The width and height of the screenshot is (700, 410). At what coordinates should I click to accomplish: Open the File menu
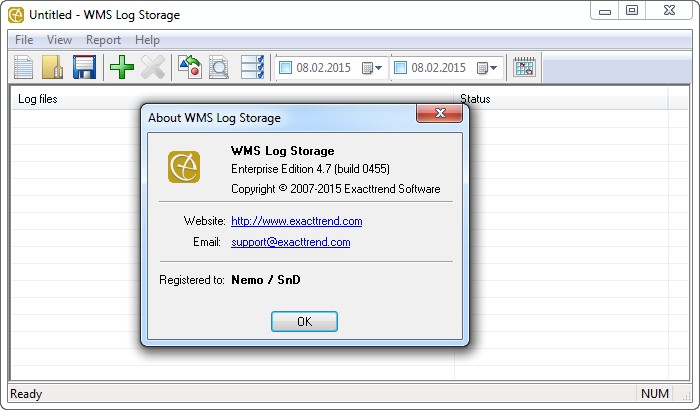tap(24, 40)
